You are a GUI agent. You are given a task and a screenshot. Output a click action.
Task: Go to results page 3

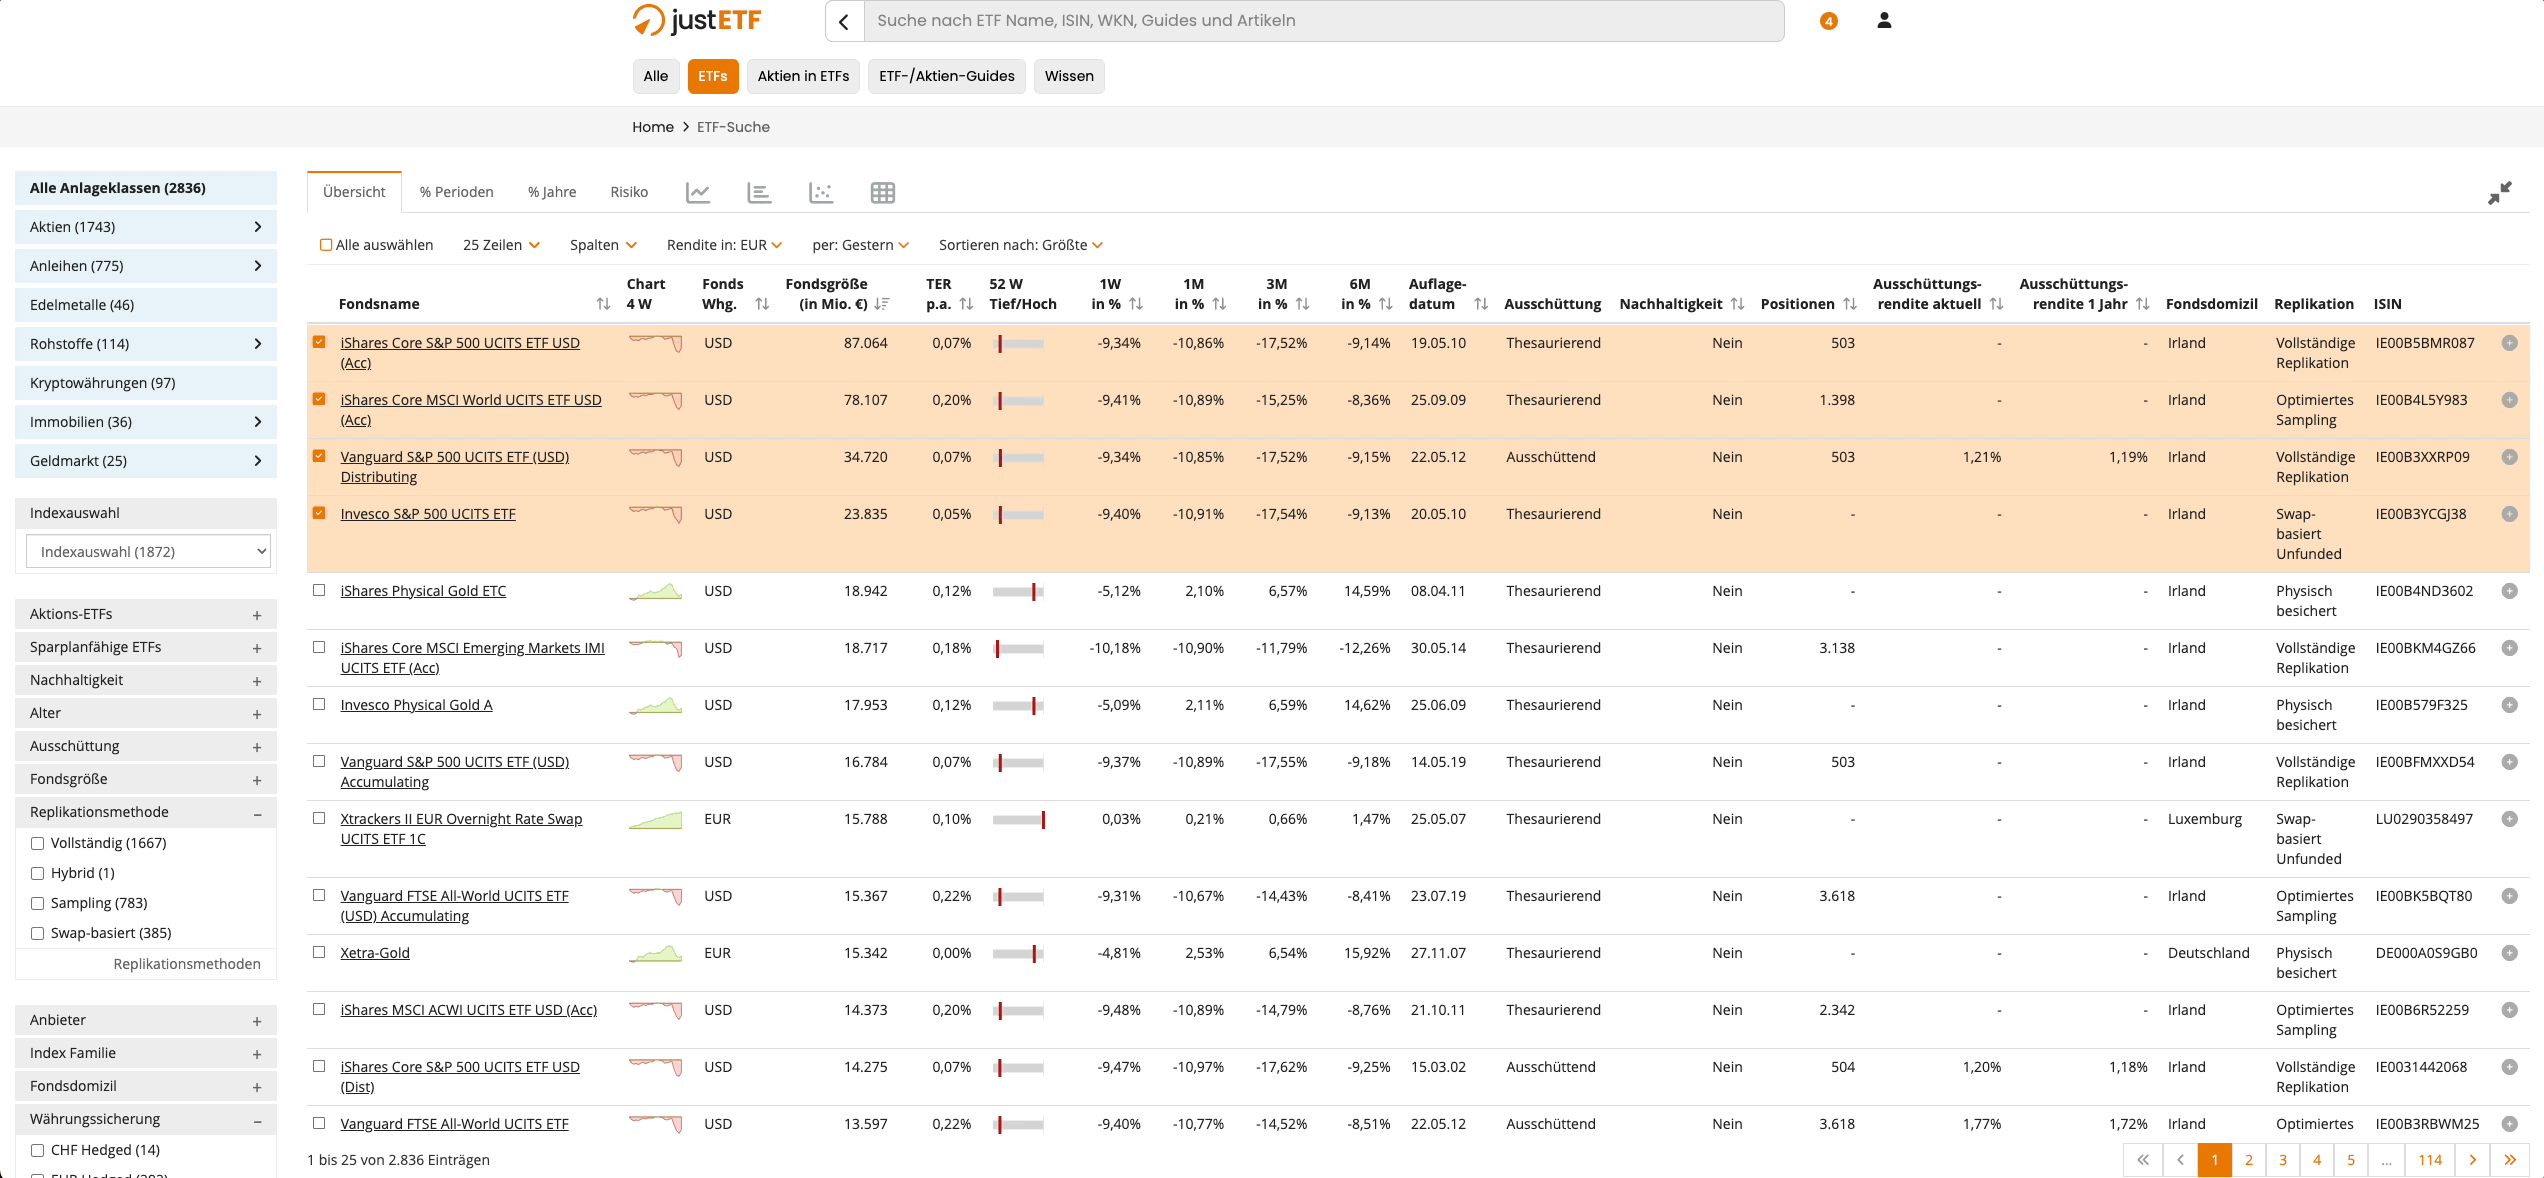click(x=2283, y=1160)
